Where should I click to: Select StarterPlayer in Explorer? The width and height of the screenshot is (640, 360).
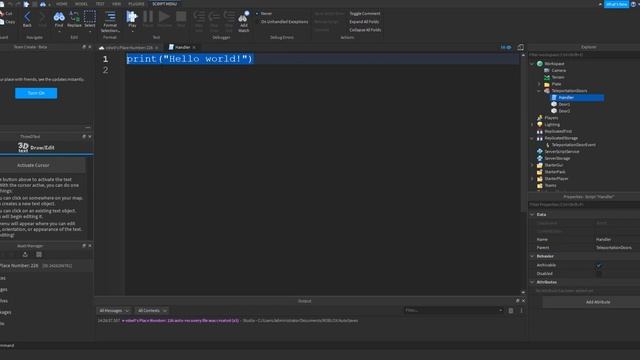556,178
